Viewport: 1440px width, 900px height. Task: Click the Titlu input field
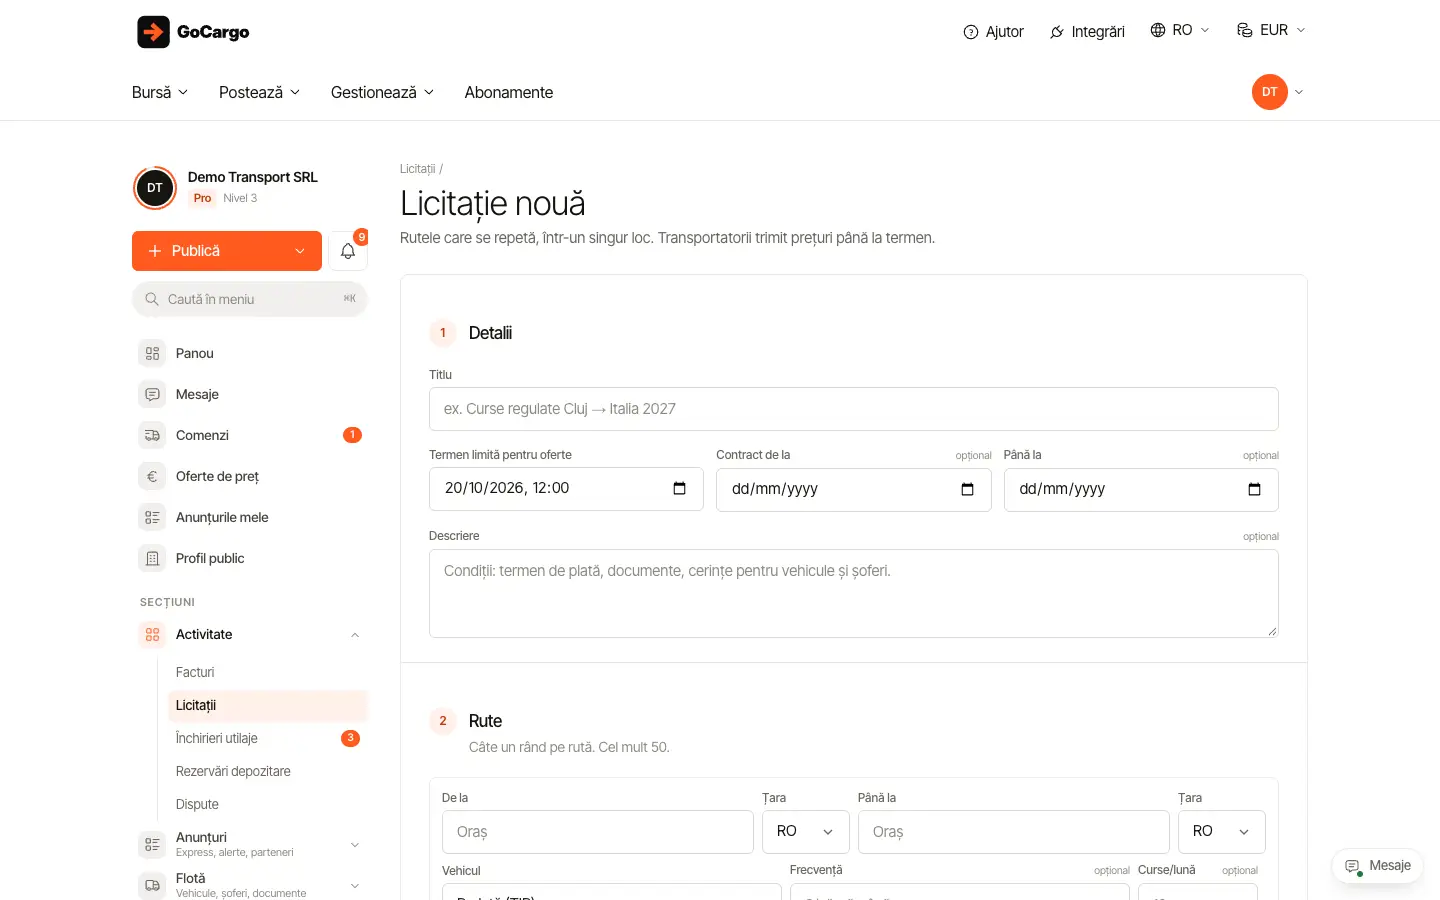coord(854,409)
